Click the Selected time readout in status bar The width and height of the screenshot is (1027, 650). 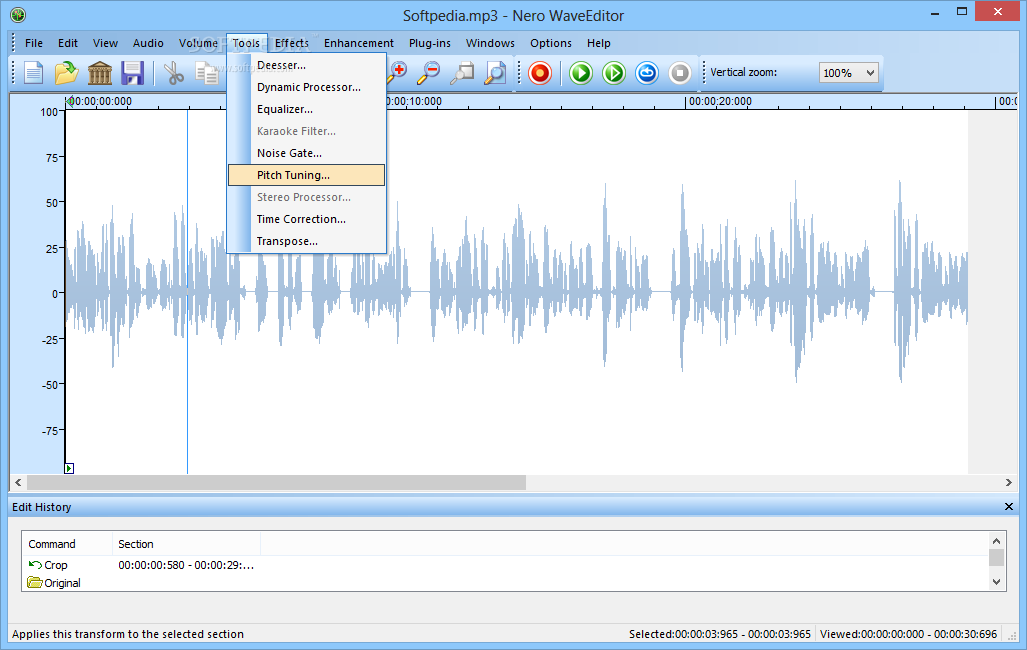[x=720, y=634]
